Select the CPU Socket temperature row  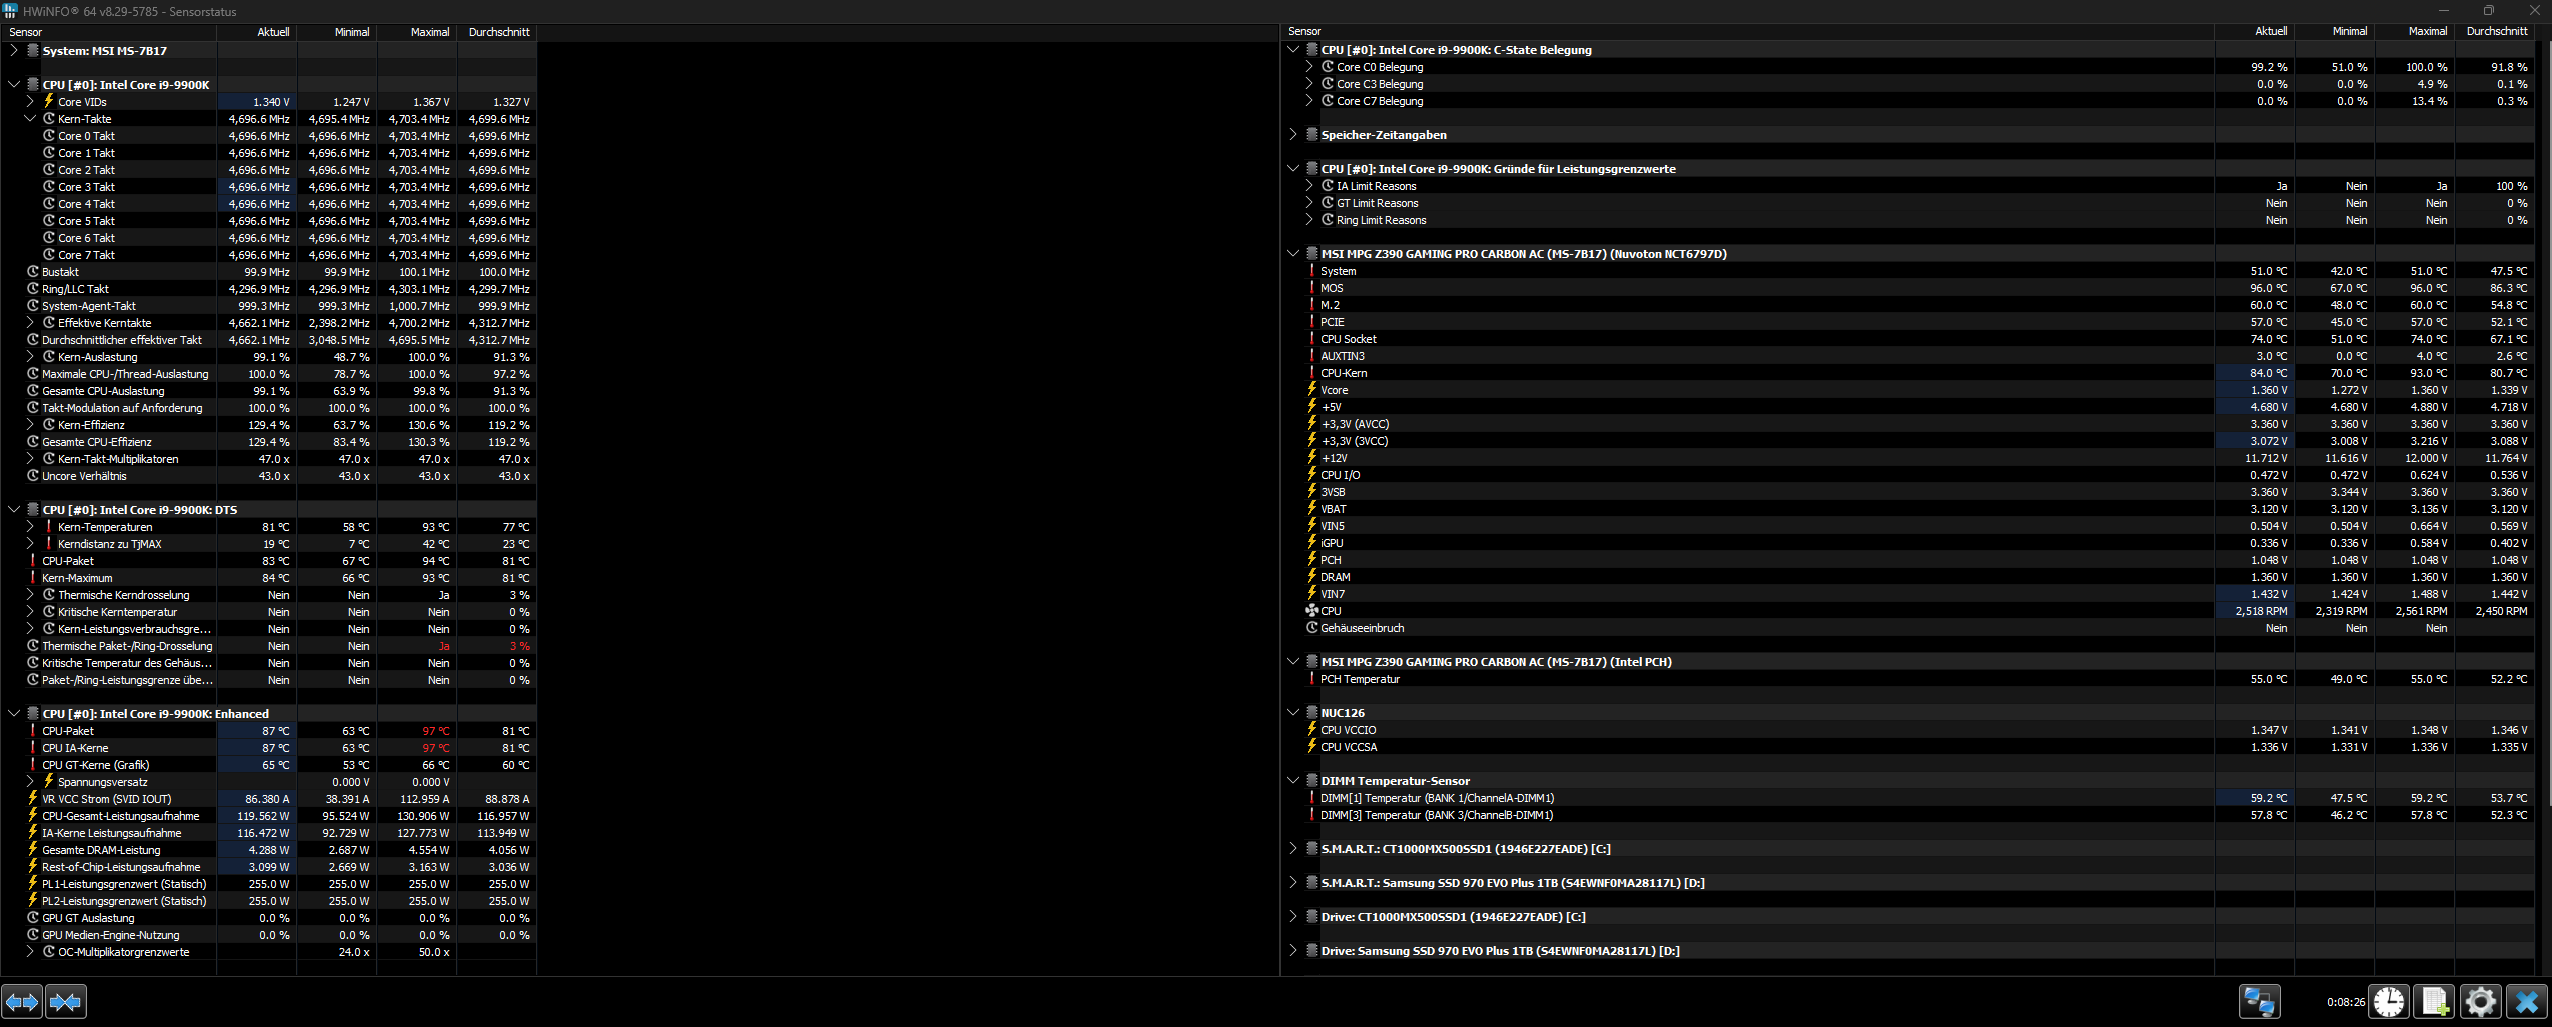click(x=1908, y=338)
